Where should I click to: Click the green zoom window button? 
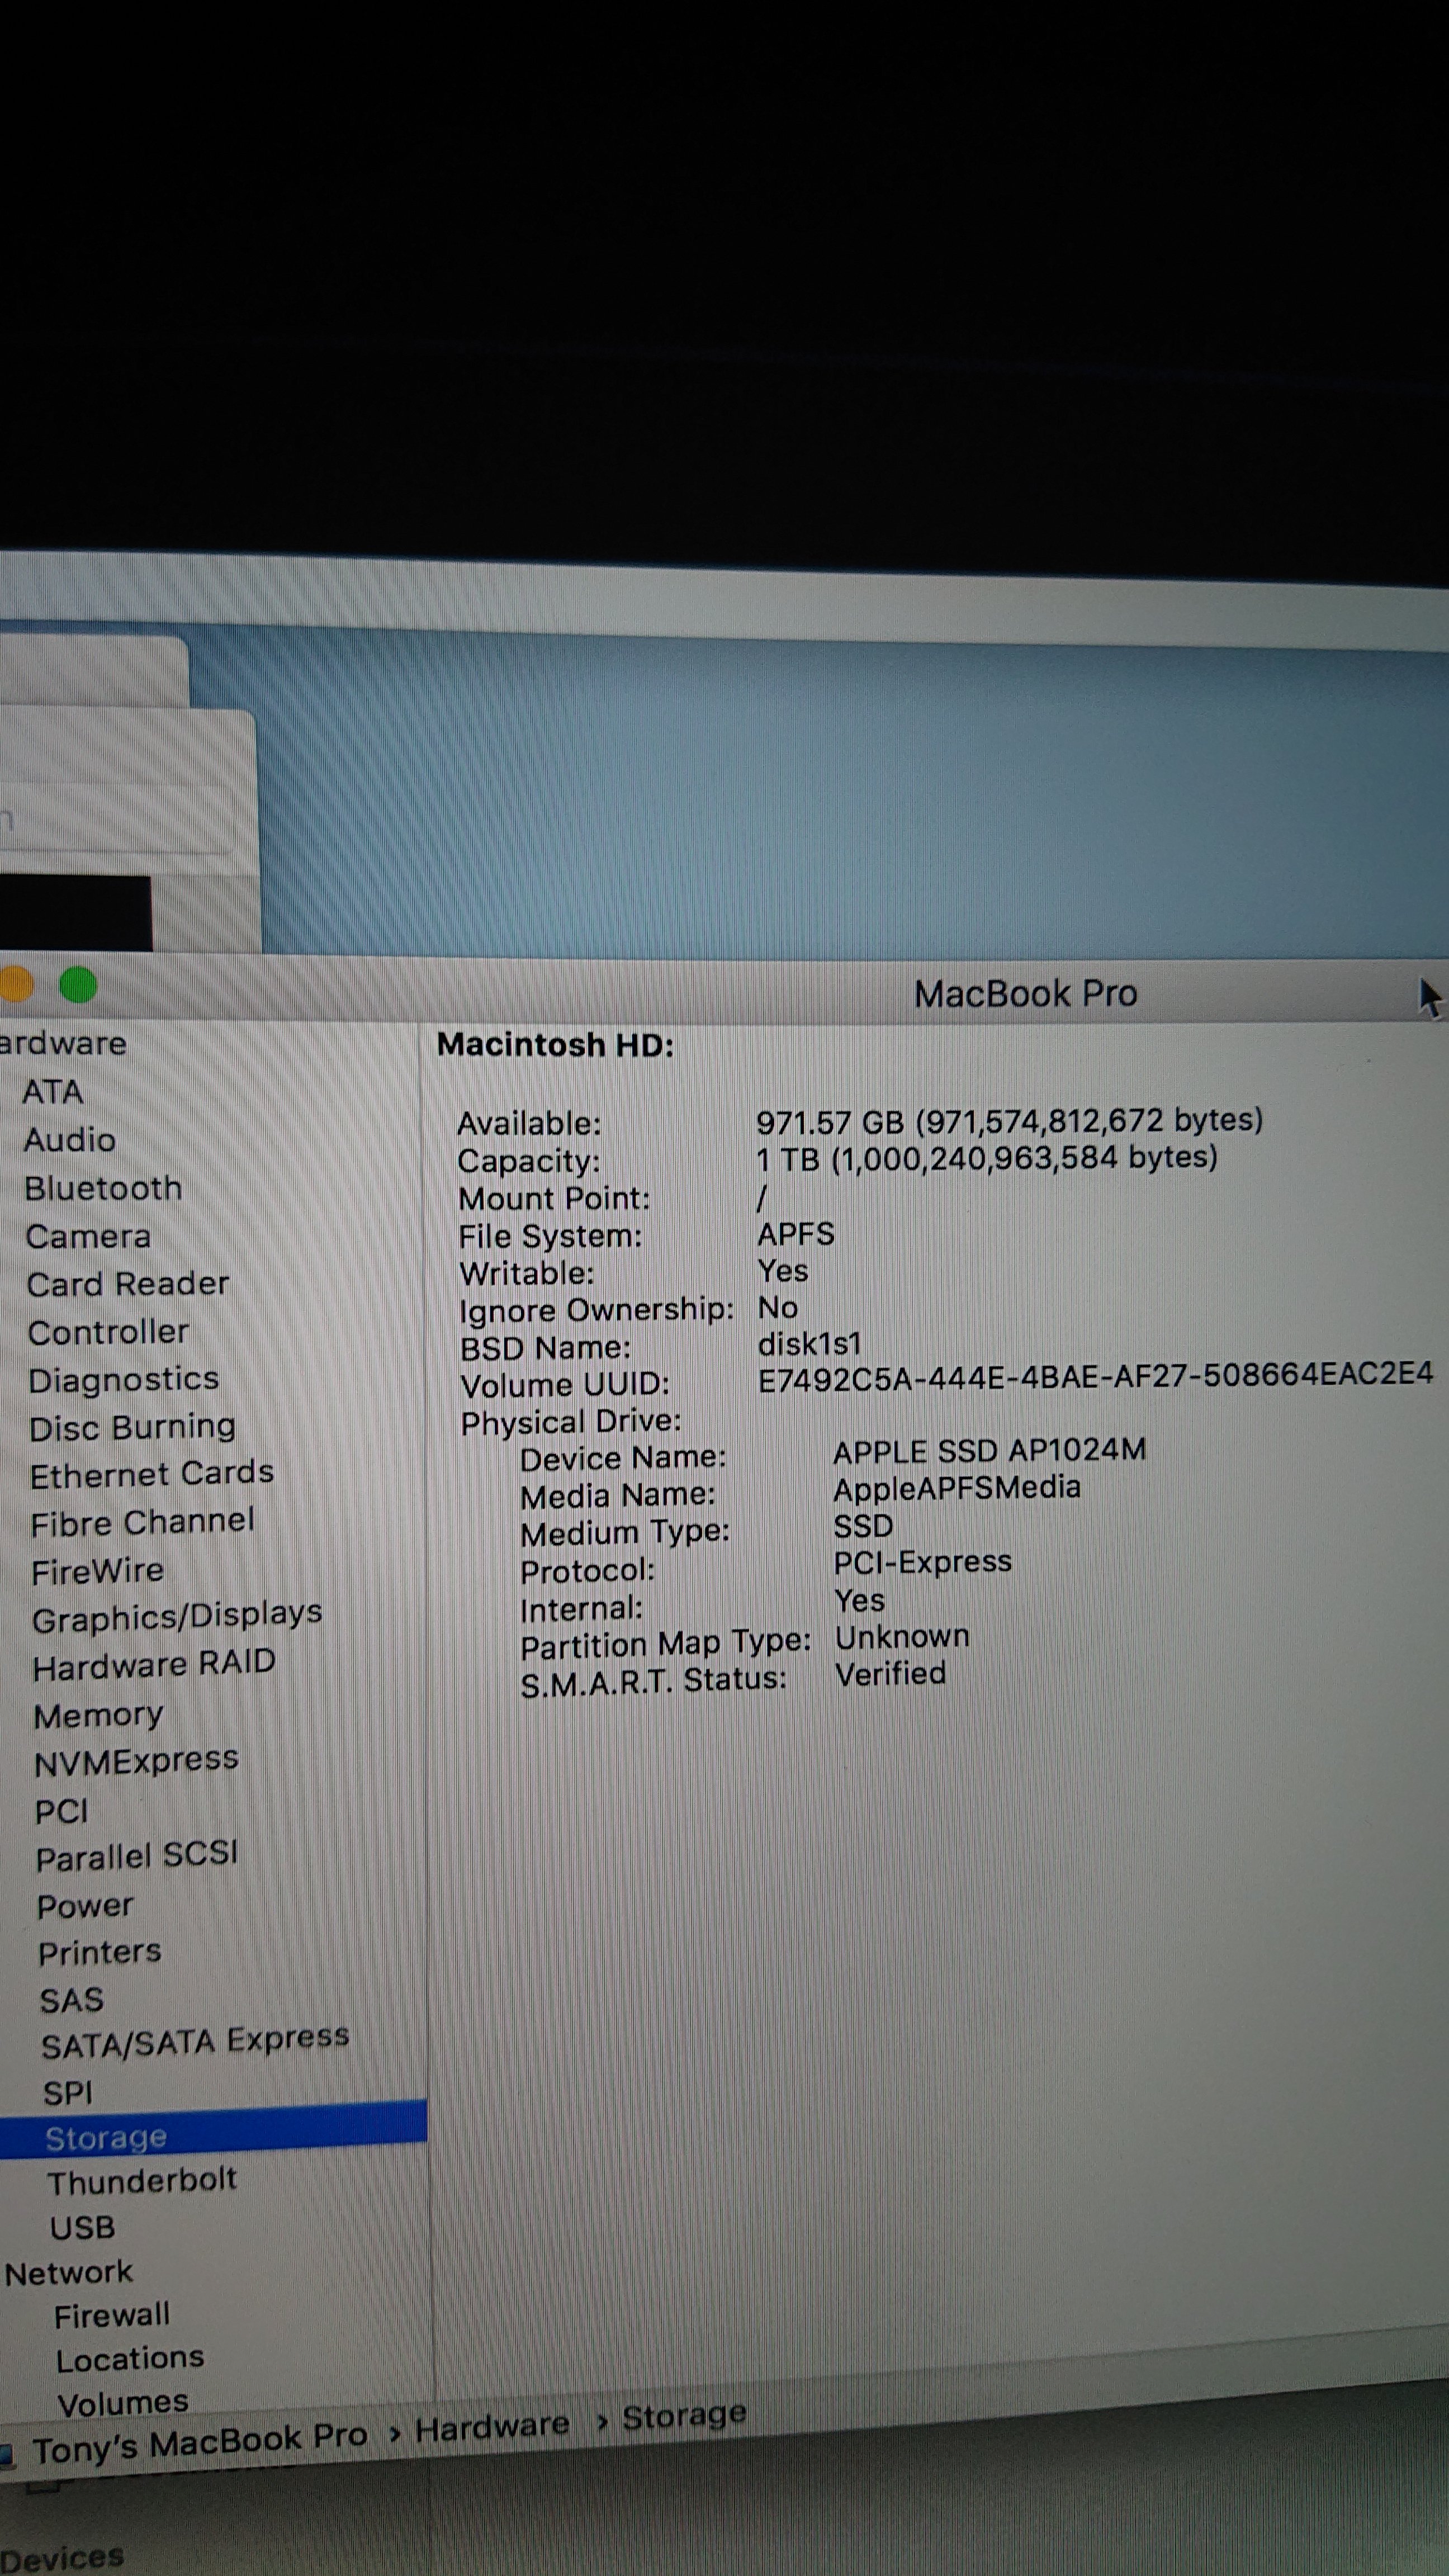coord(78,985)
